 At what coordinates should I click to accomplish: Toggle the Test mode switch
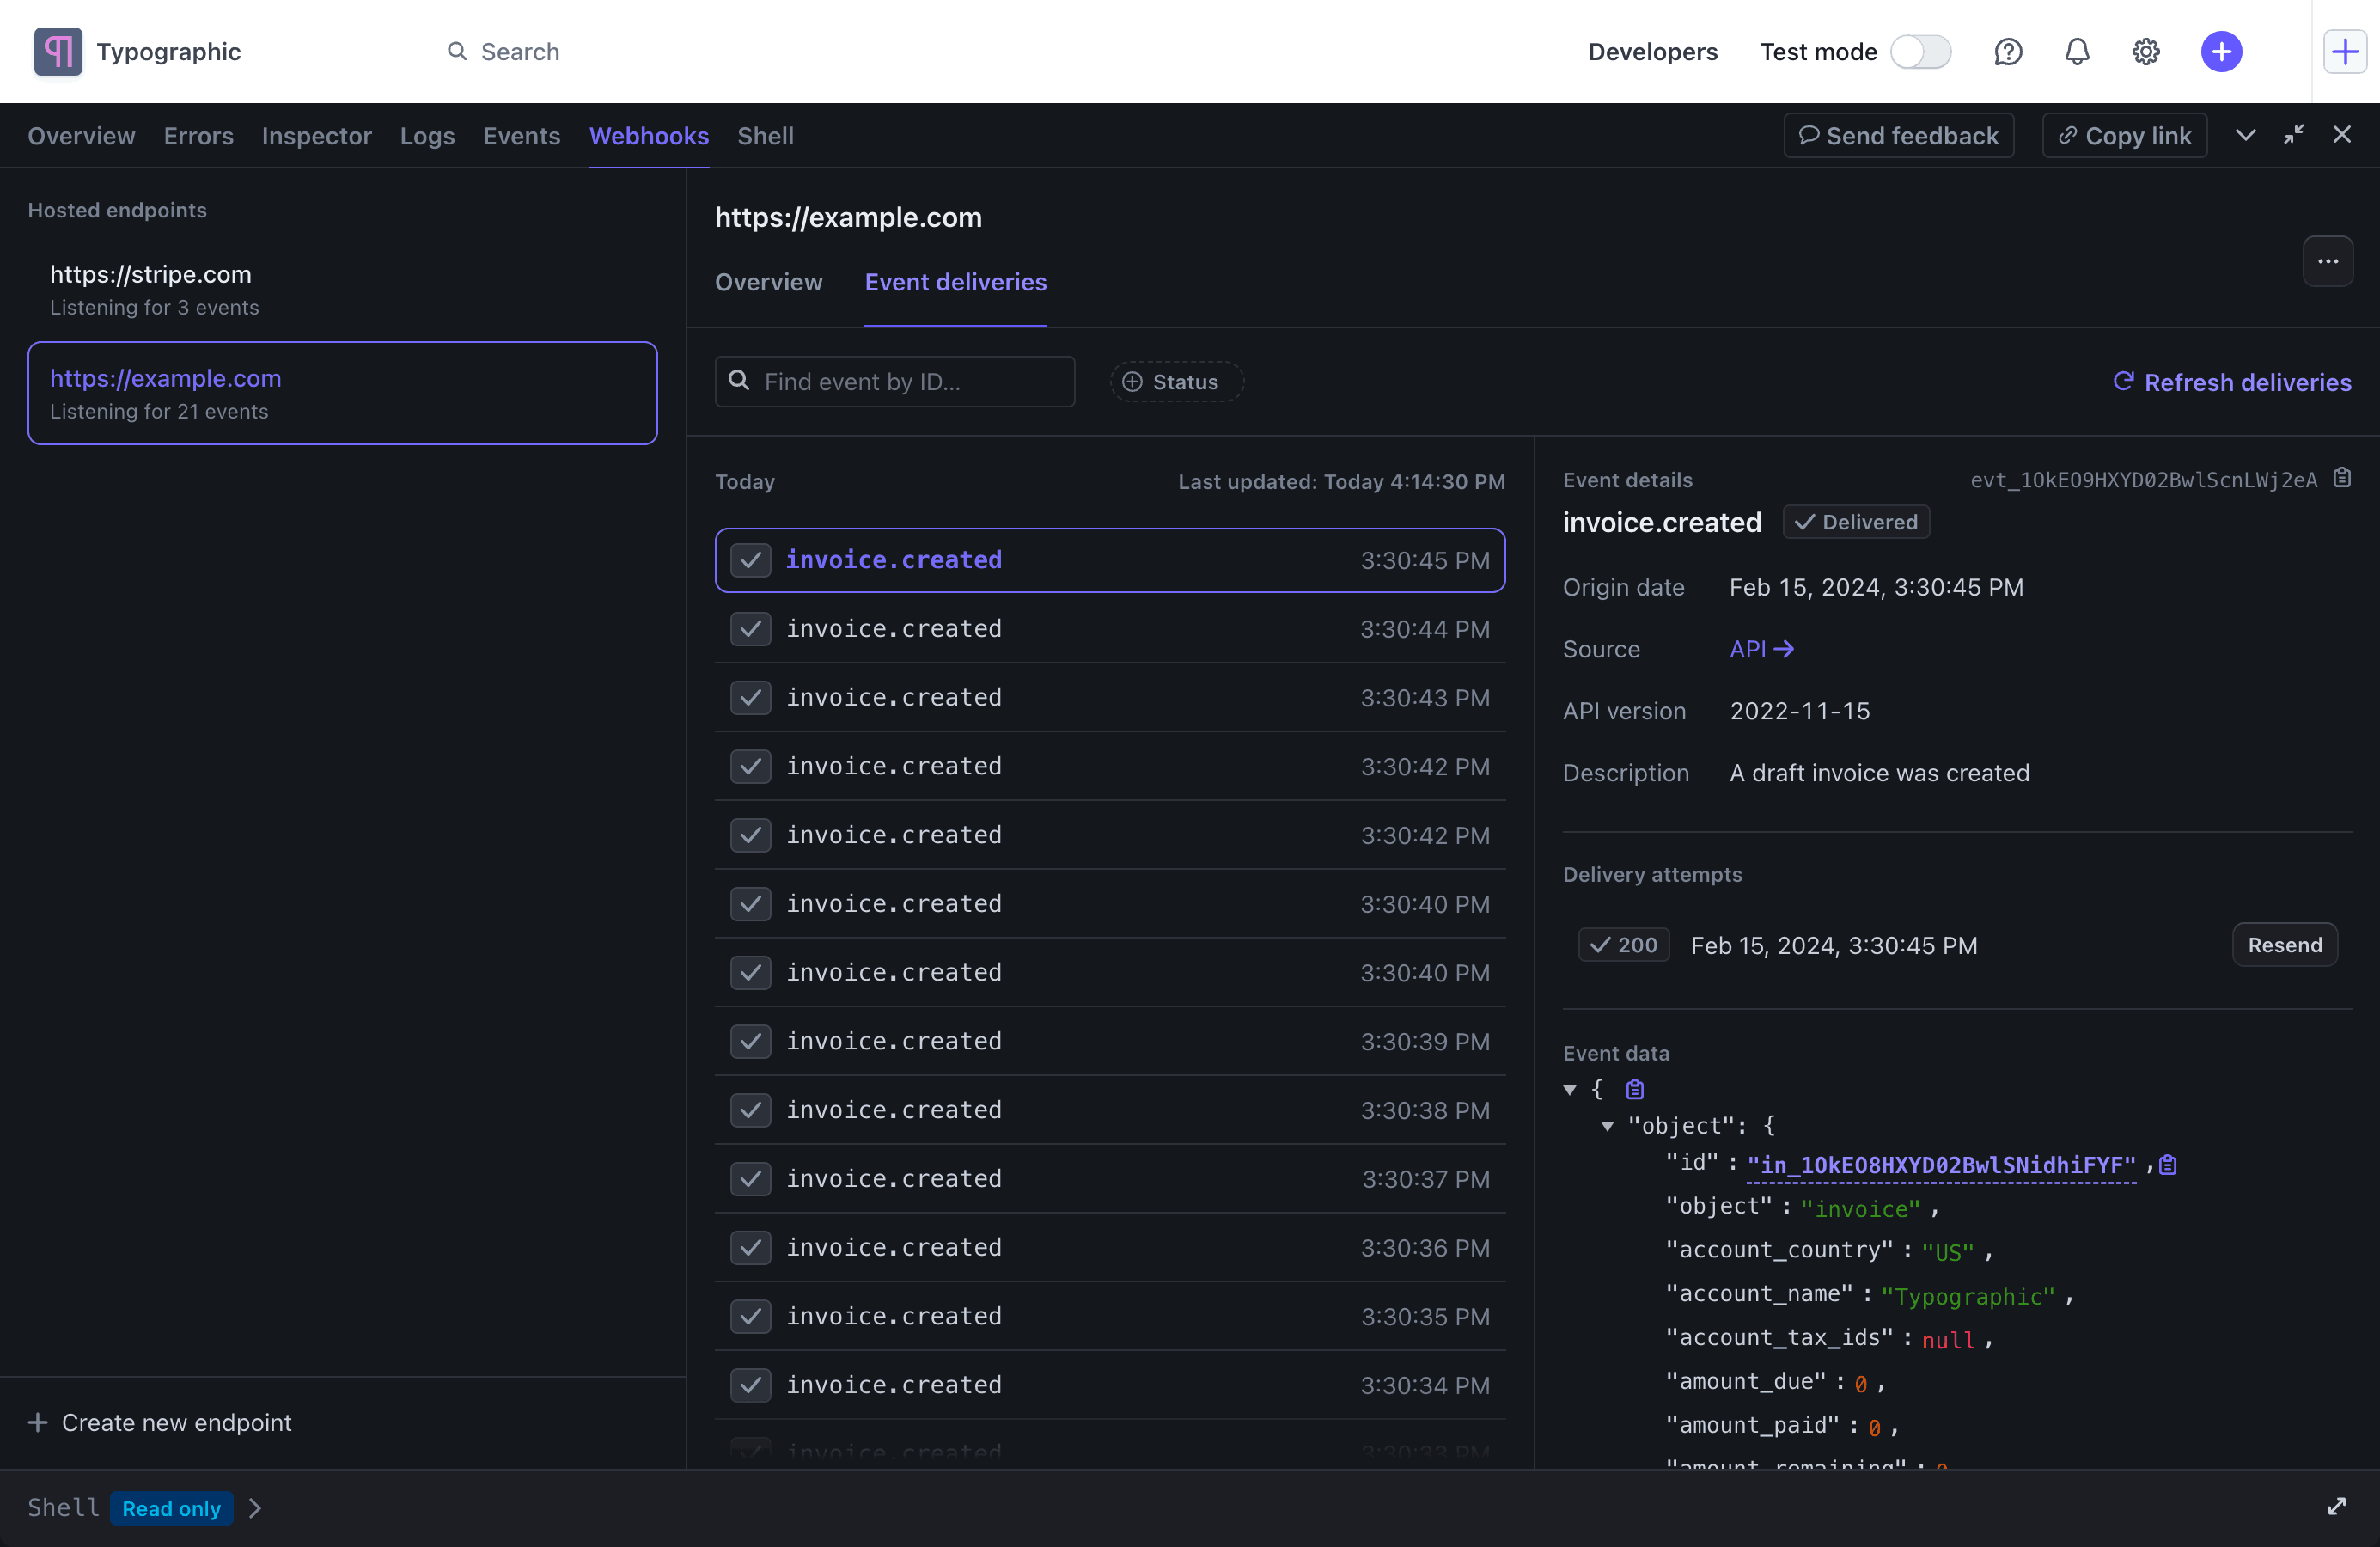(1920, 51)
